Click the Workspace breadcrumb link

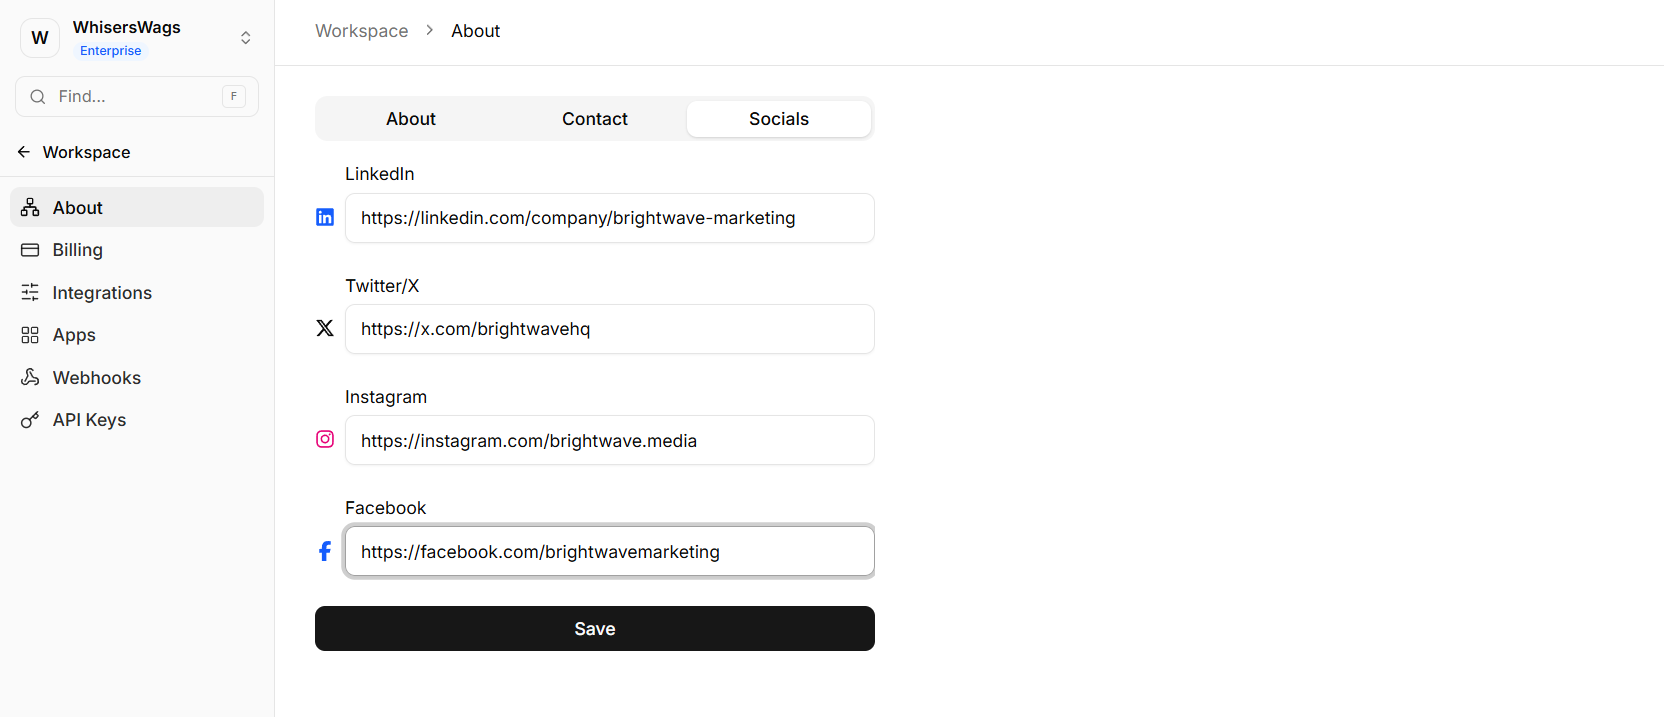coord(361,31)
